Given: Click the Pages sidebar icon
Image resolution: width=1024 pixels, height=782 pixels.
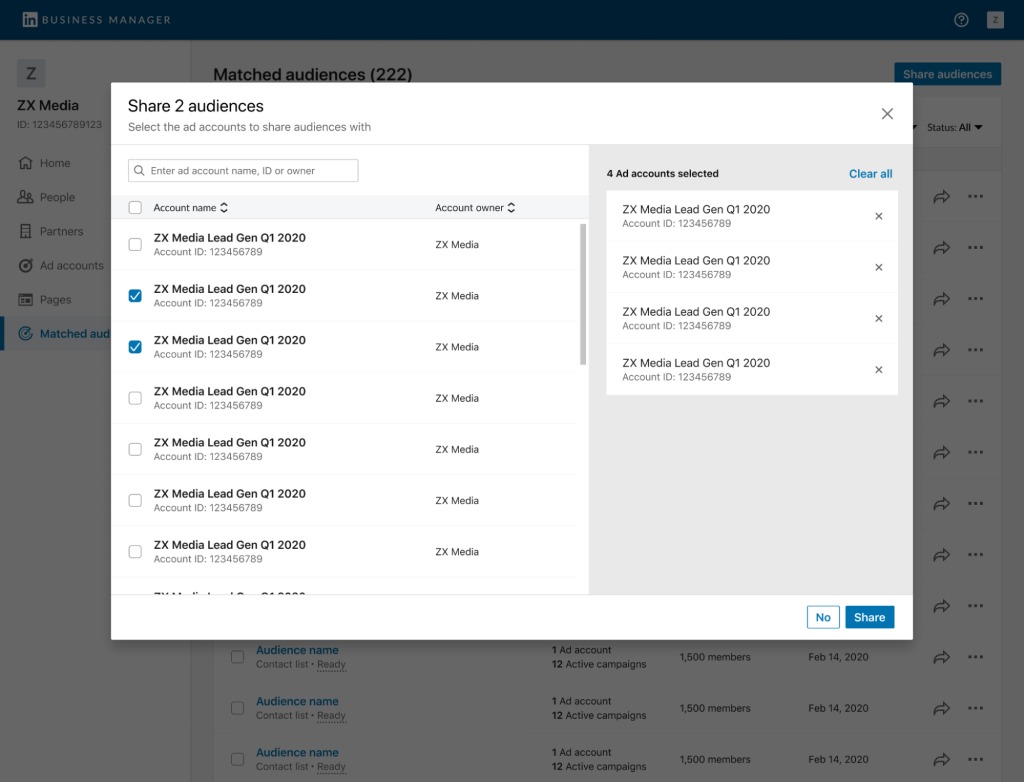Looking at the screenshot, I should coord(26,300).
